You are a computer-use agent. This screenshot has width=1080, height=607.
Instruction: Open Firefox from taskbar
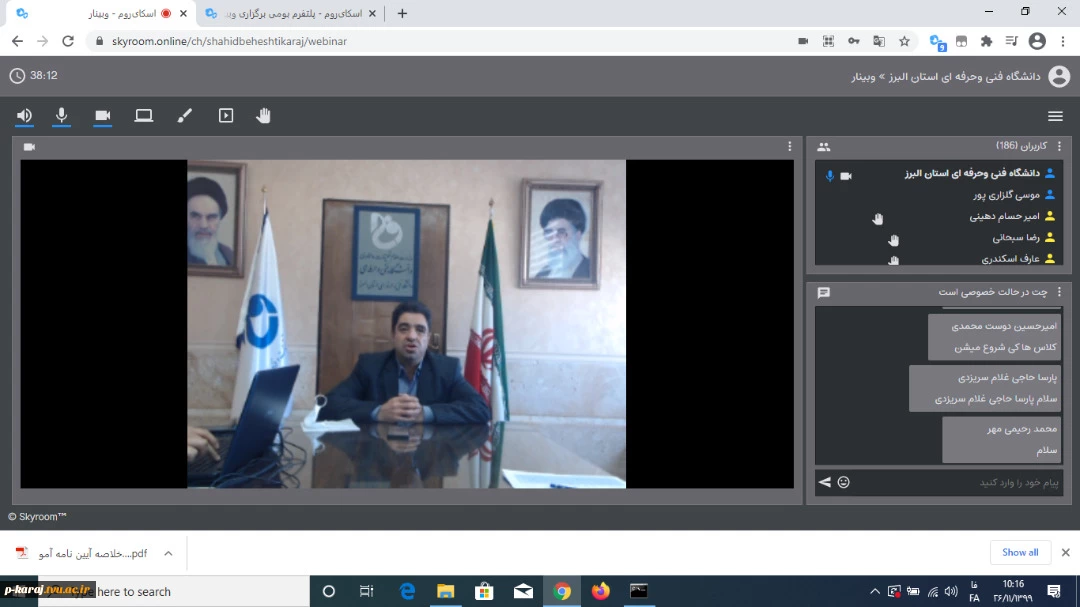point(601,591)
